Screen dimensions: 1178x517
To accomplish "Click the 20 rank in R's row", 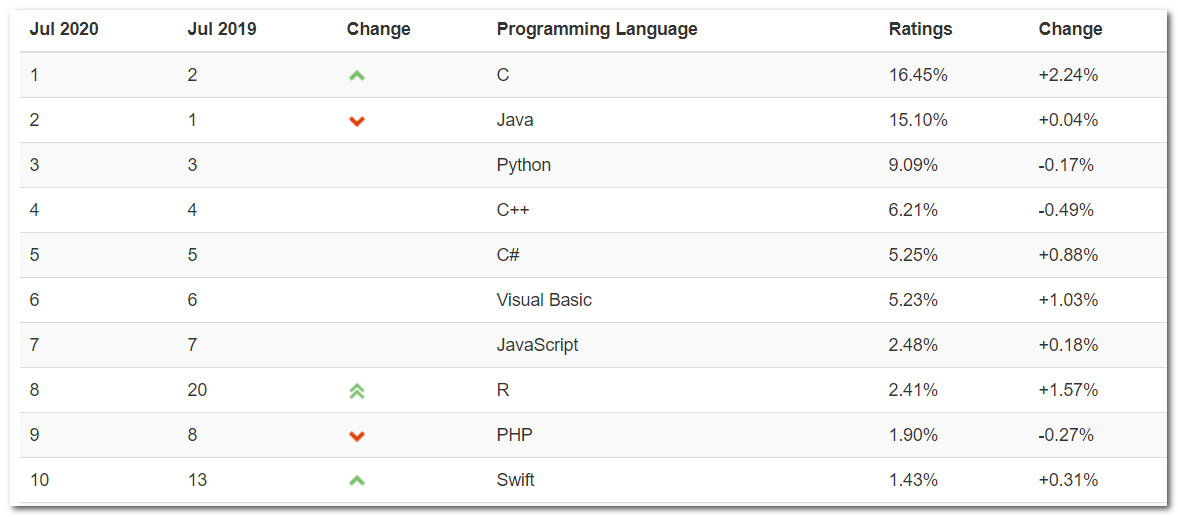I will coord(197,390).
